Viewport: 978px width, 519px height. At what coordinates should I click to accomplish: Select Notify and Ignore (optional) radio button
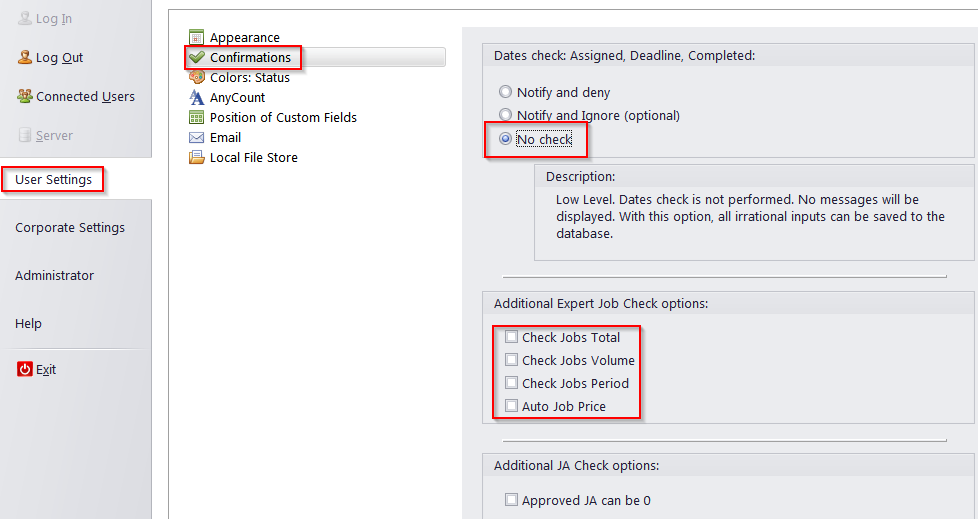pyautogui.click(x=505, y=115)
